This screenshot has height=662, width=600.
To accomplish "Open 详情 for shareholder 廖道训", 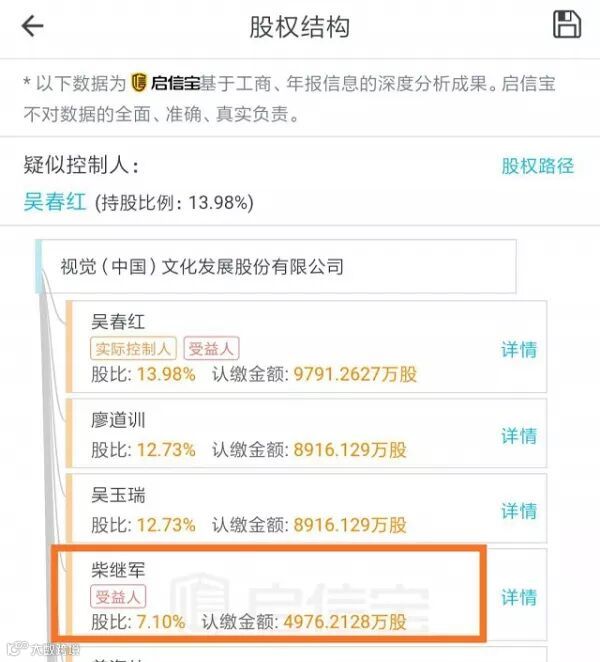I will (x=519, y=436).
